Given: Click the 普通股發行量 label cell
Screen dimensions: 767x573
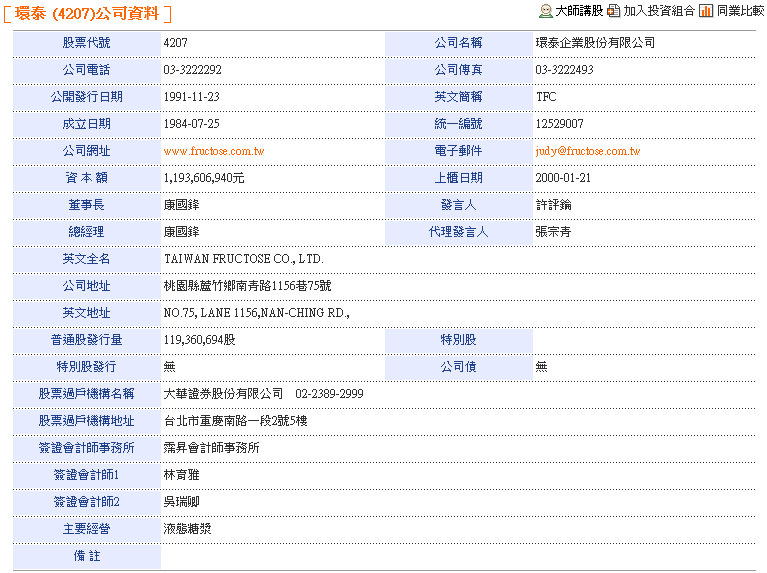Looking at the screenshot, I should point(87,340).
